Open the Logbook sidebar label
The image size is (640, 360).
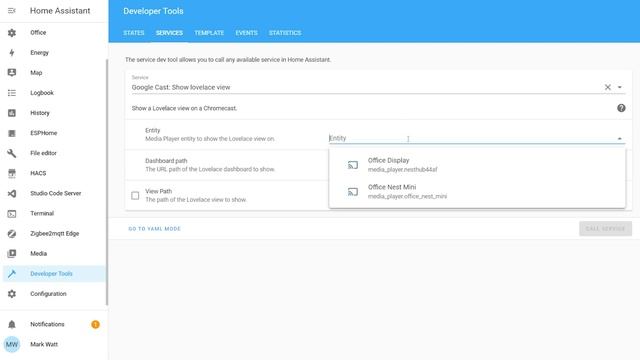pos(42,93)
